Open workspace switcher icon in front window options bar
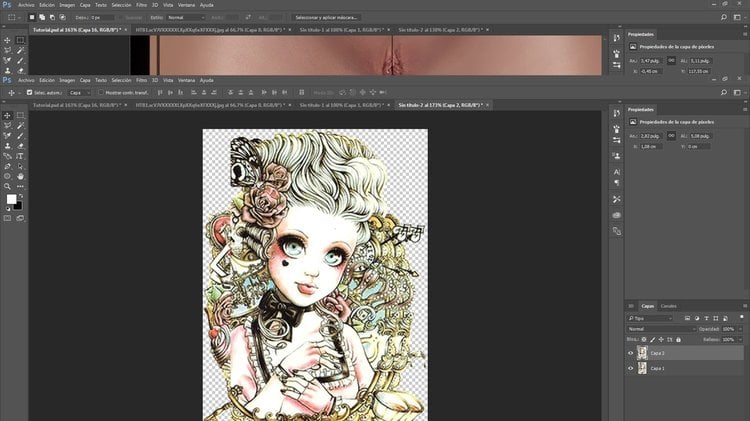This screenshot has width=750, height=421. tap(738, 92)
